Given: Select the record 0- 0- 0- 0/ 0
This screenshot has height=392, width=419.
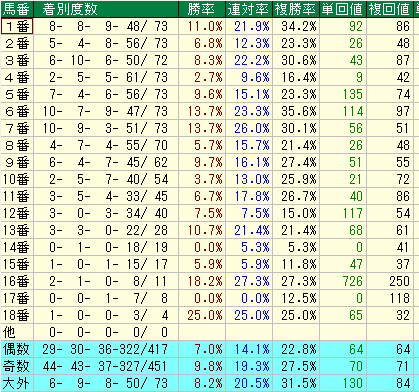Looking at the screenshot, I should point(108,332).
